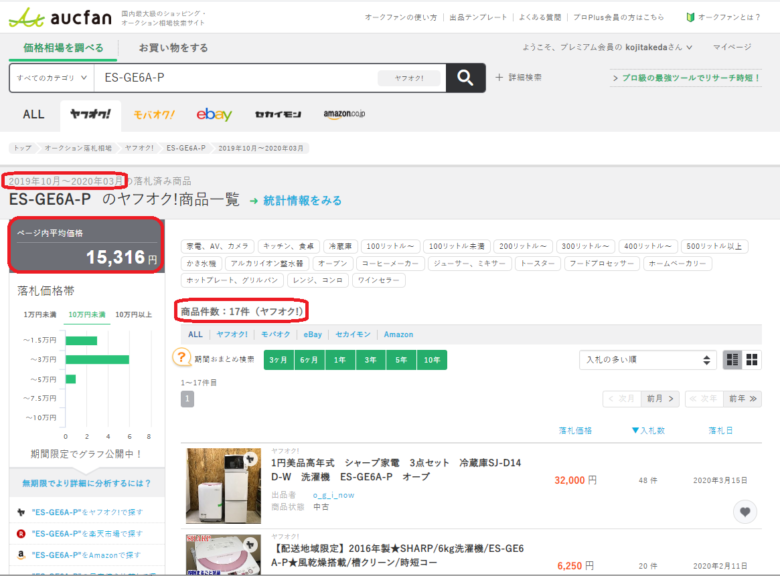Click よくある質問 header link

(x=540, y=17)
